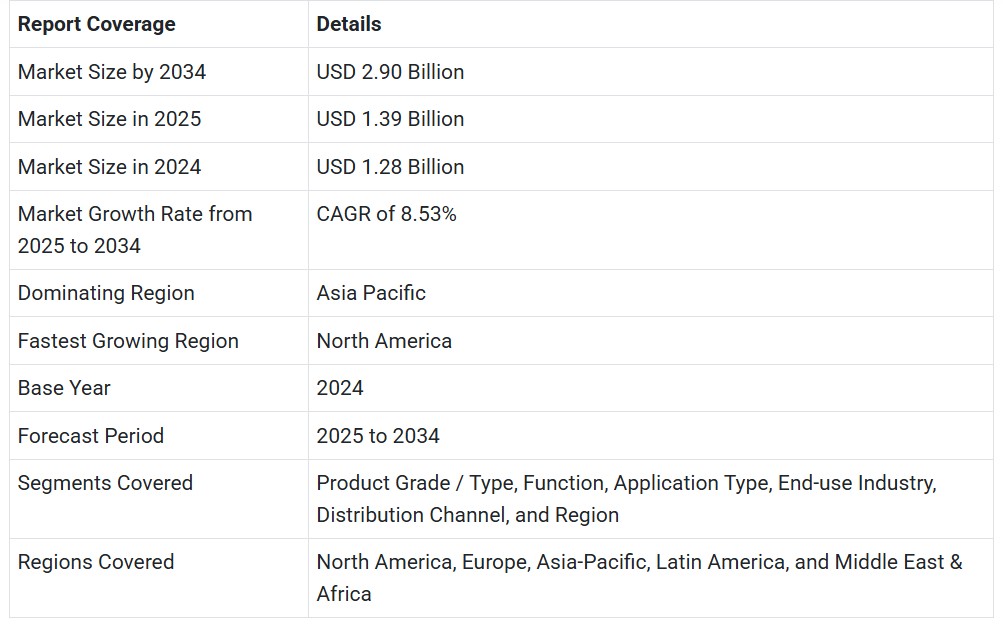Image resolution: width=1003 pixels, height=628 pixels.
Task: Select the 2025 to 2034 value
Action: (378, 436)
